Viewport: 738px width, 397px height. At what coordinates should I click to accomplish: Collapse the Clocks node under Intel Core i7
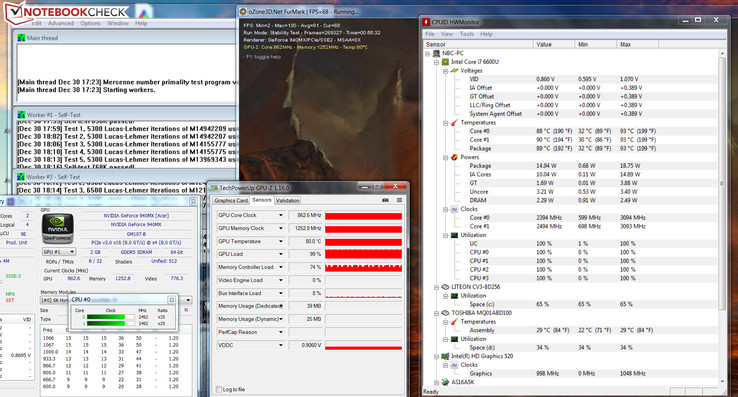click(445, 209)
